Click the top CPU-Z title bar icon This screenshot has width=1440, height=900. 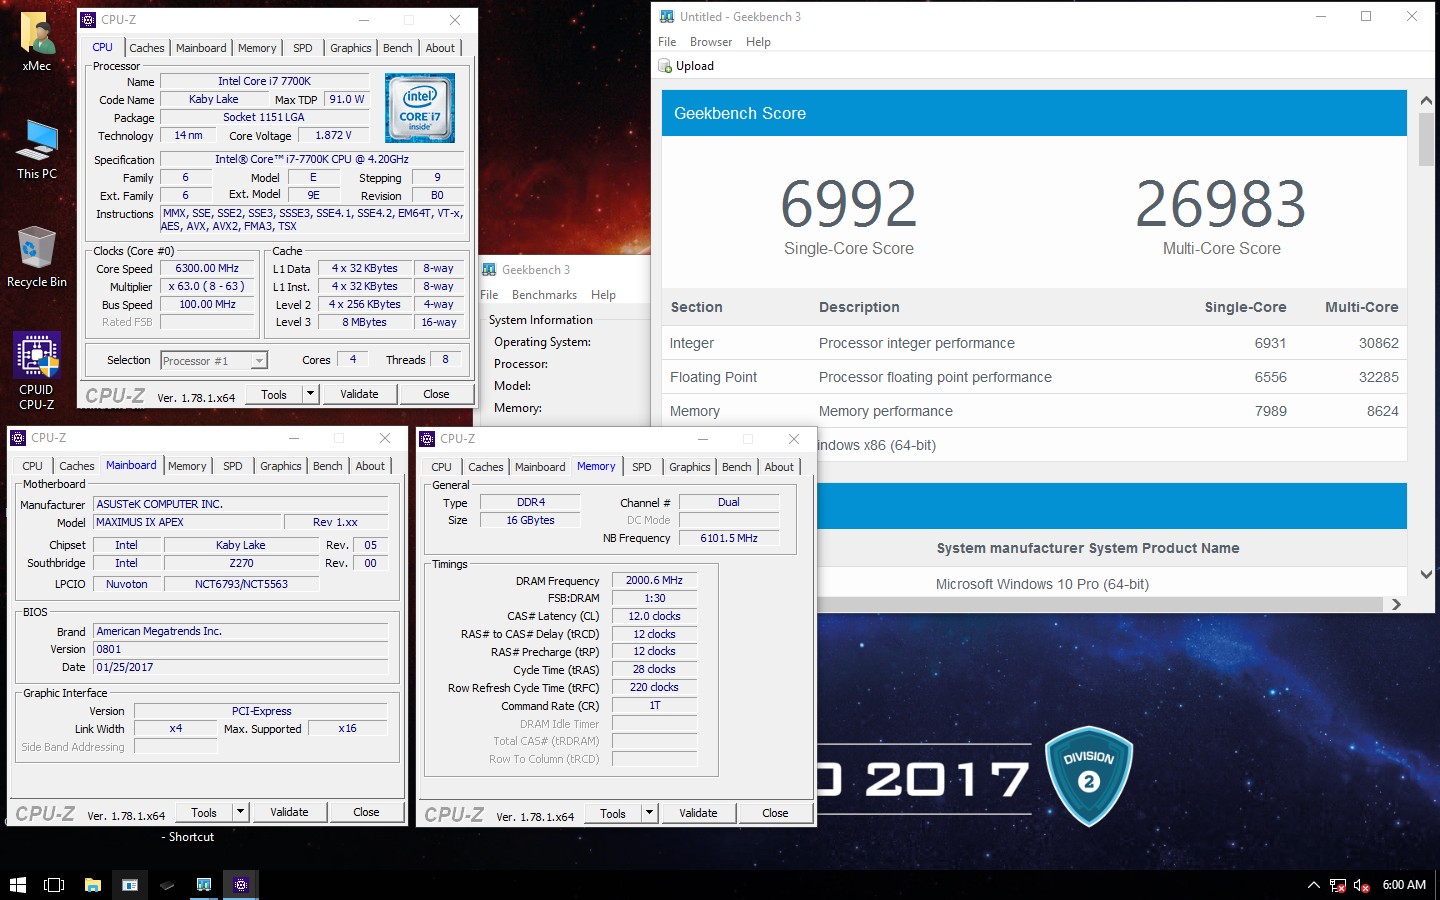tap(88, 20)
